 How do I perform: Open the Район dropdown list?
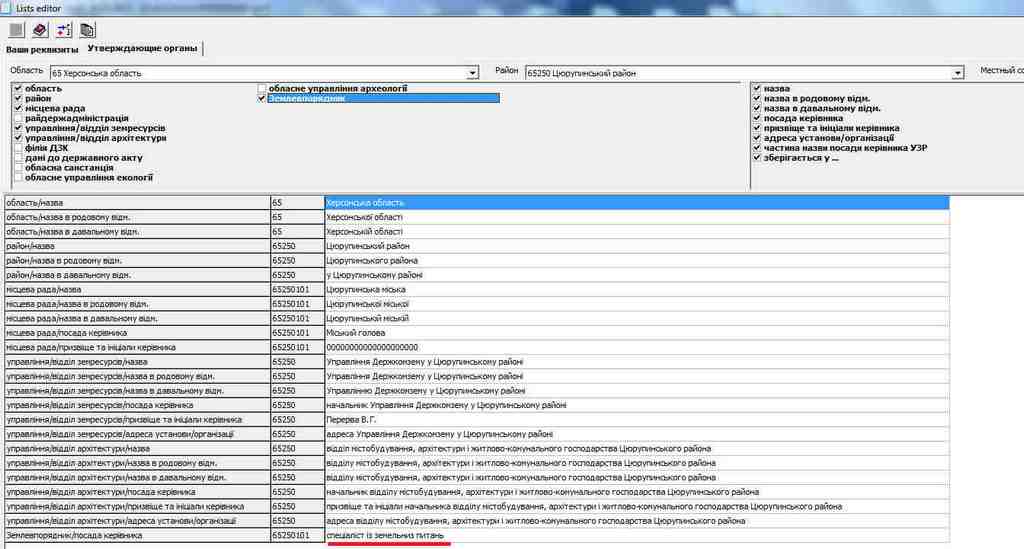(x=957, y=73)
